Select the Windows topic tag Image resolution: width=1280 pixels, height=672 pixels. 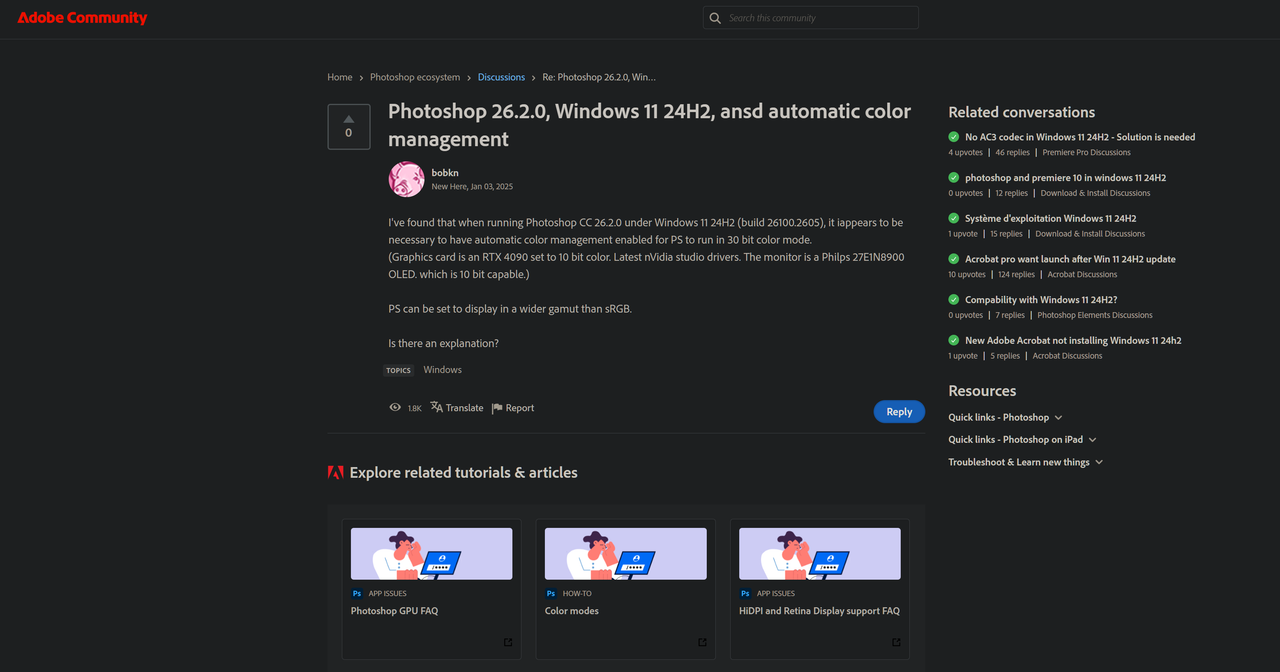[442, 370]
